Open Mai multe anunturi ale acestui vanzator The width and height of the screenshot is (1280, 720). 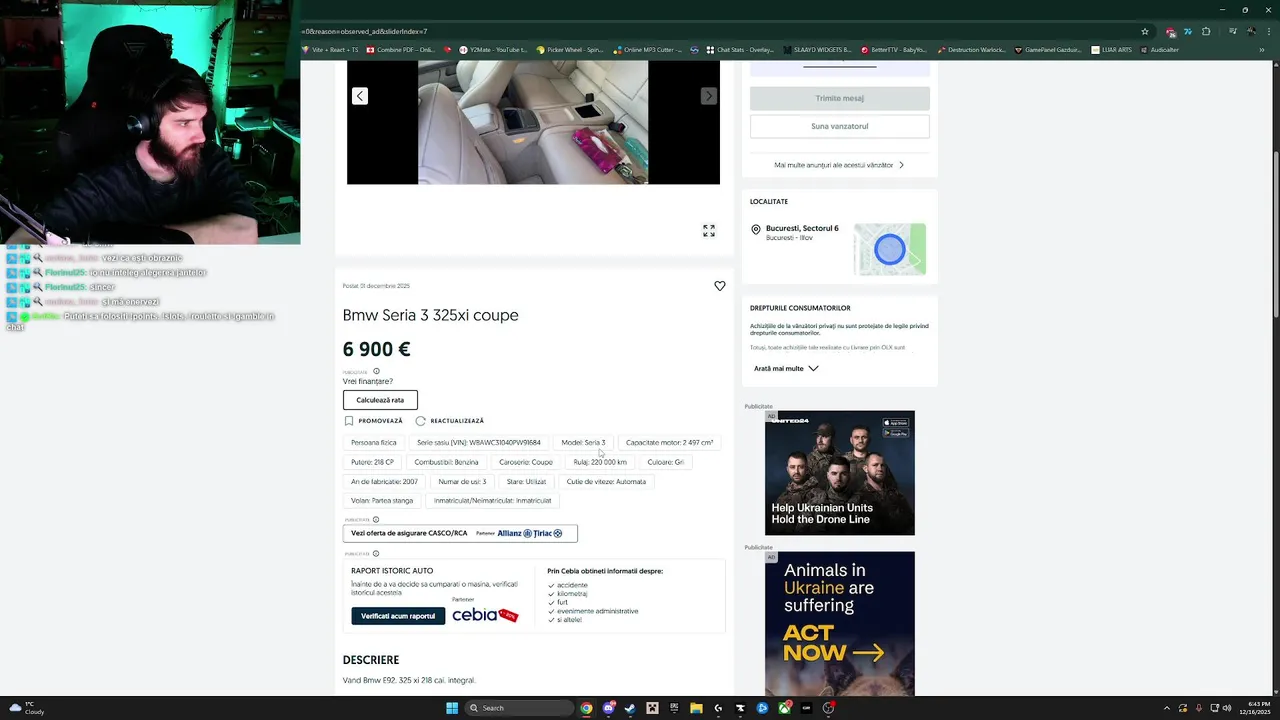[839, 165]
